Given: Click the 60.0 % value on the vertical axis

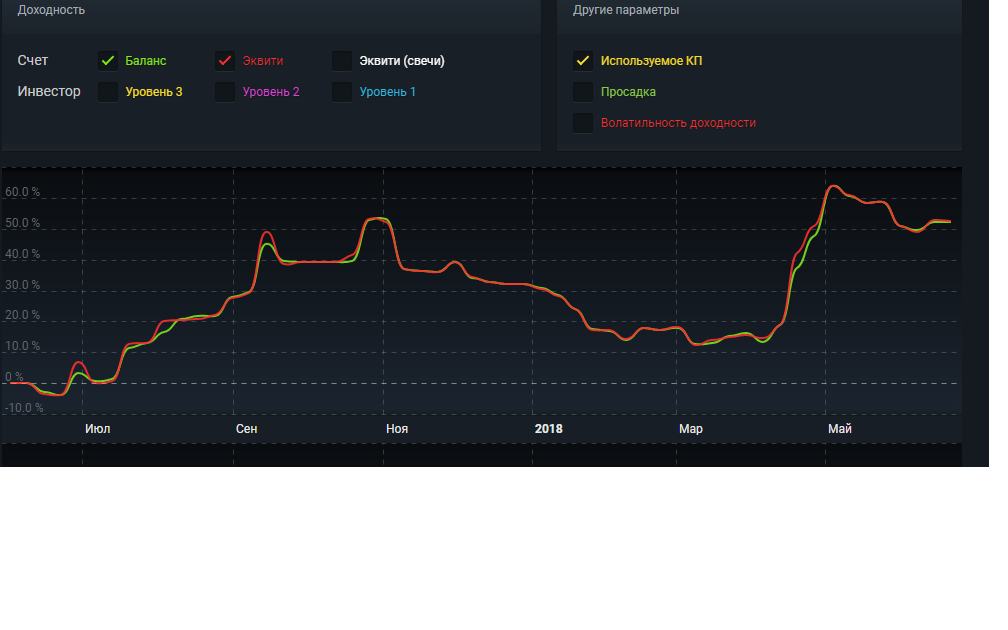Looking at the screenshot, I should tap(23, 192).
